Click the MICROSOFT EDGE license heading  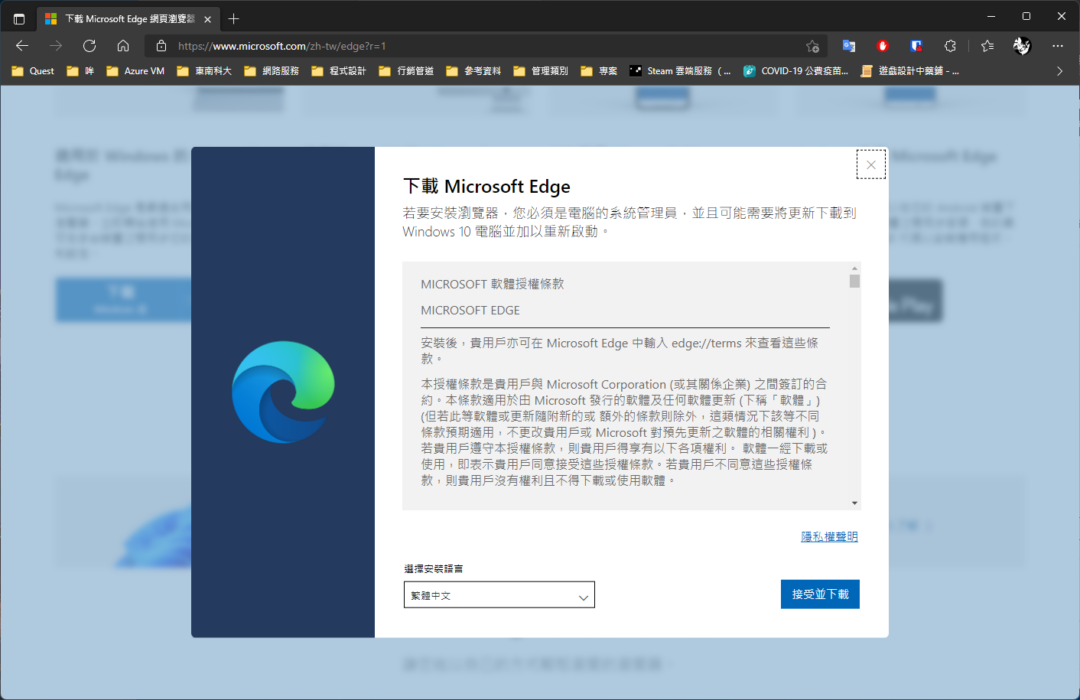470,311
